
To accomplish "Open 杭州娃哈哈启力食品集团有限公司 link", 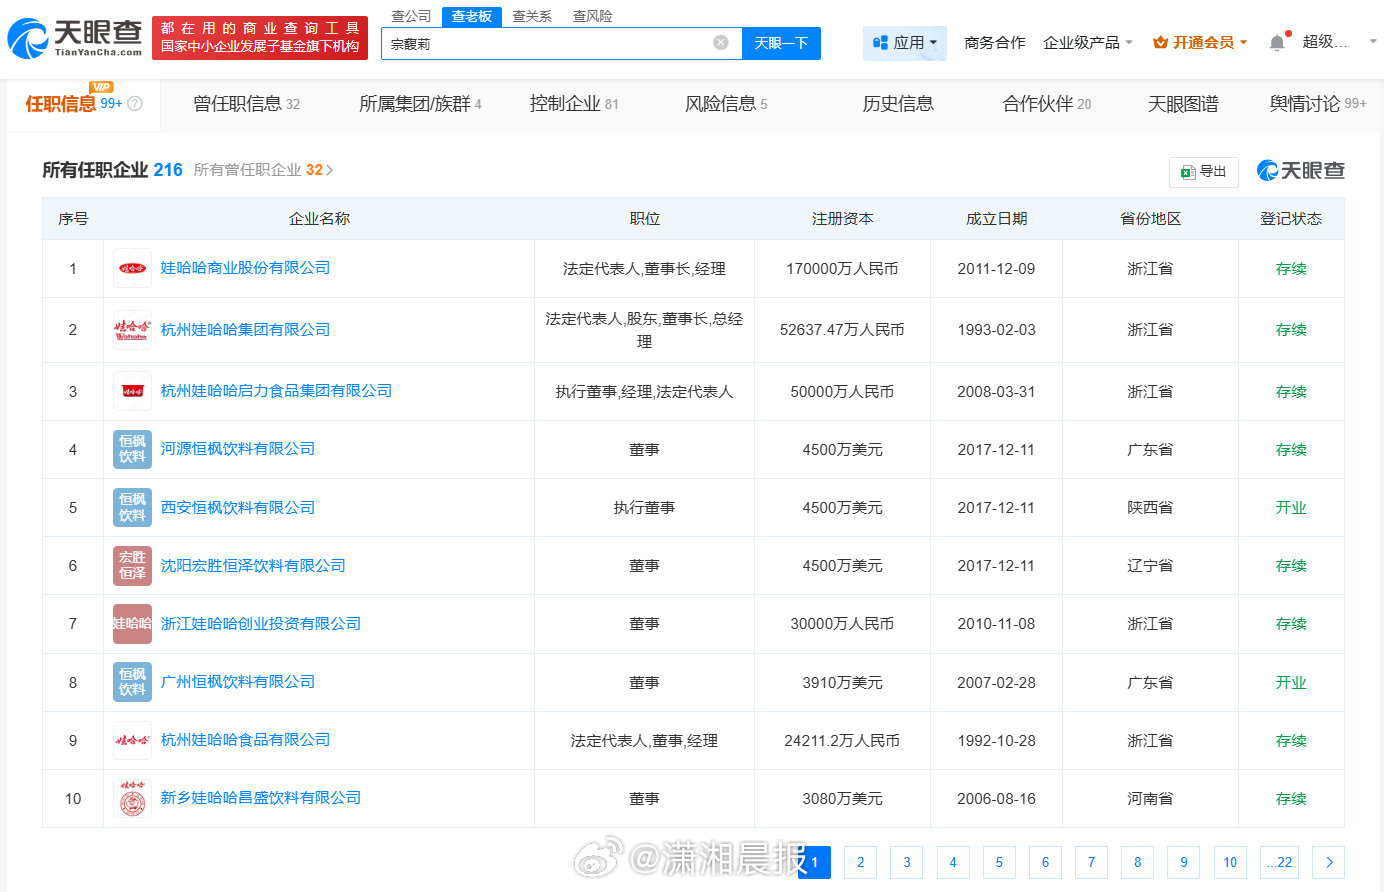I will (276, 390).
